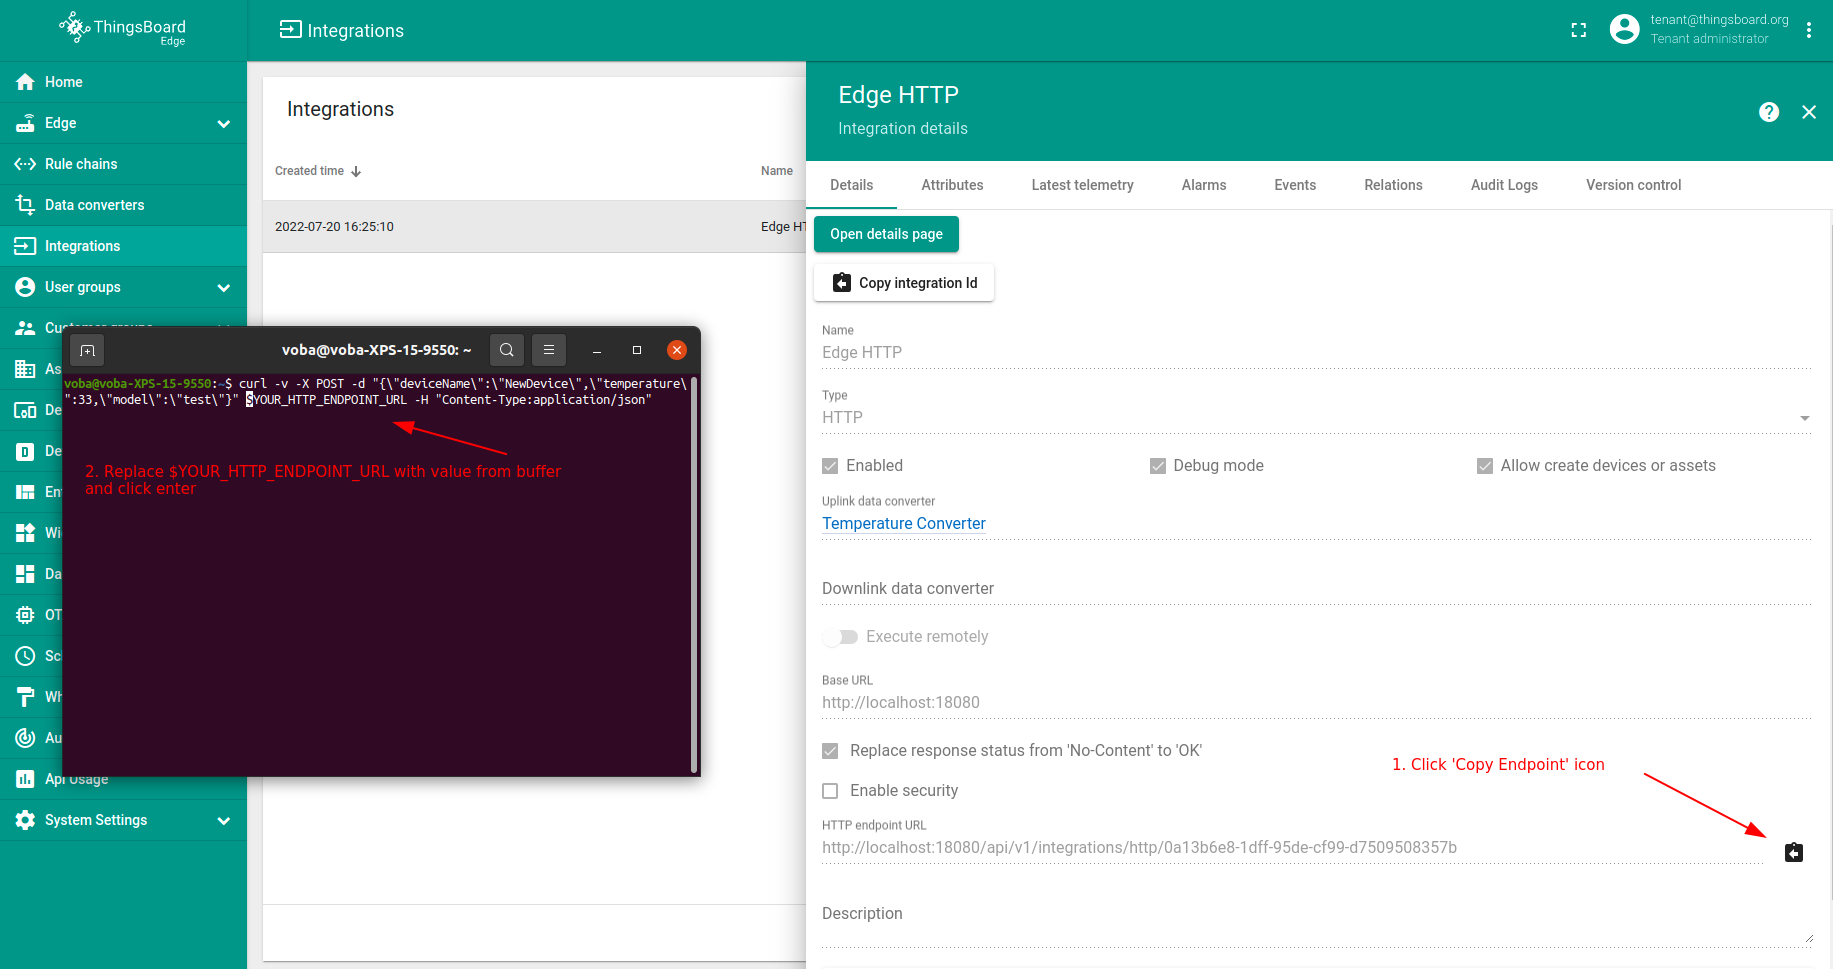Toggle the Execute remotely switch
This screenshot has height=969, width=1833.
[x=840, y=637]
